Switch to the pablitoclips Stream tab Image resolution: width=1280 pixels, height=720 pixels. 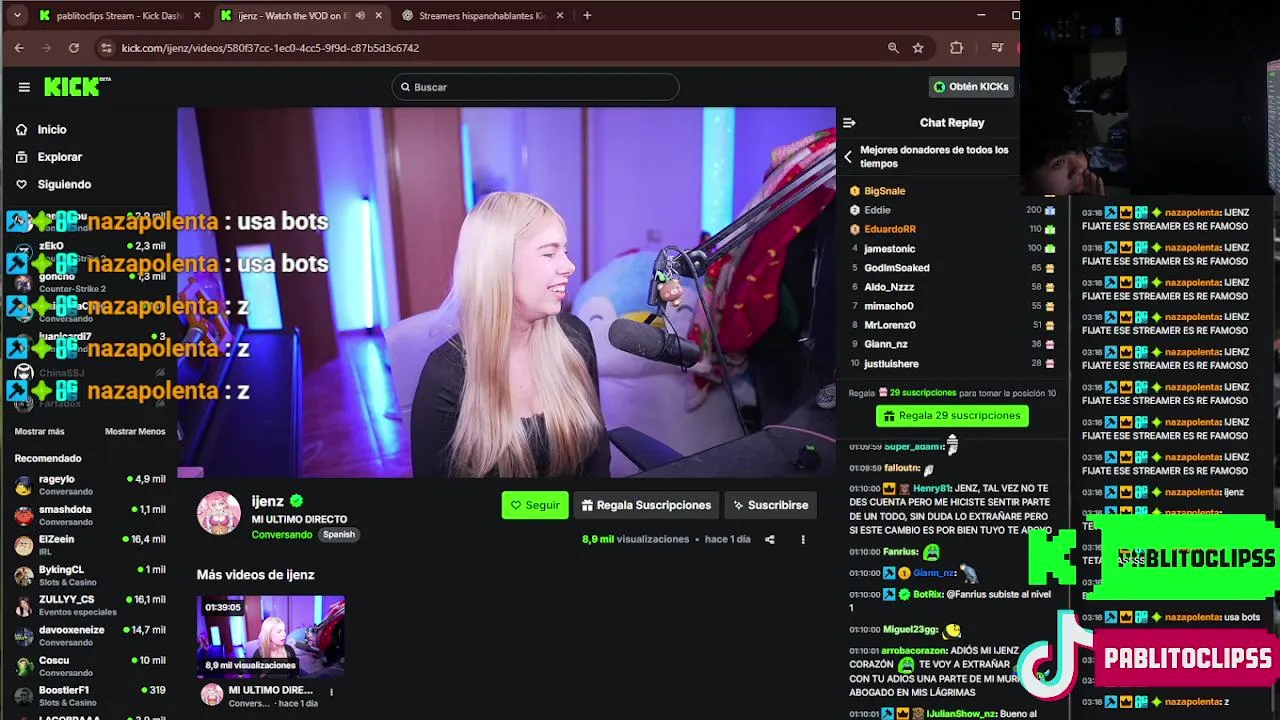pyautogui.click(x=119, y=15)
